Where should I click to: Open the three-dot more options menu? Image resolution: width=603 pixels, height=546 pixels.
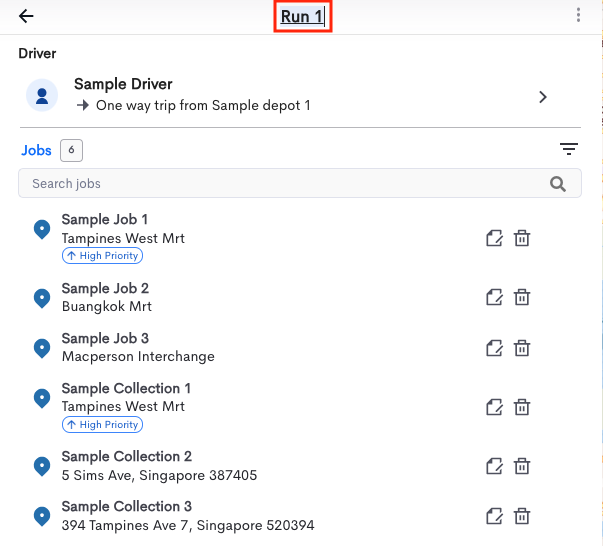point(578,15)
